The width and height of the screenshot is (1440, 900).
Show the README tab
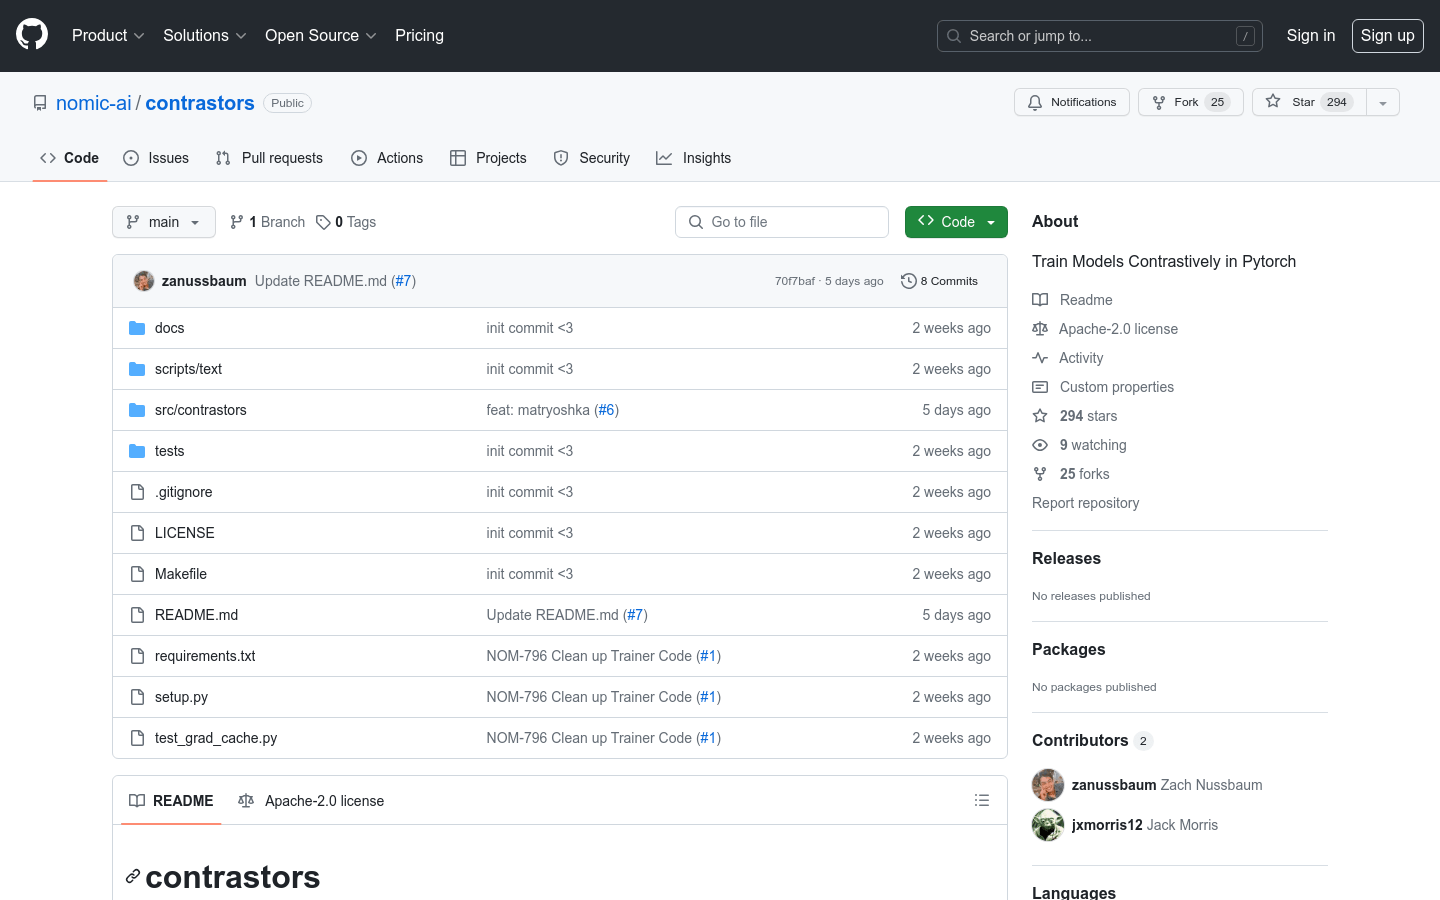pos(171,801)
